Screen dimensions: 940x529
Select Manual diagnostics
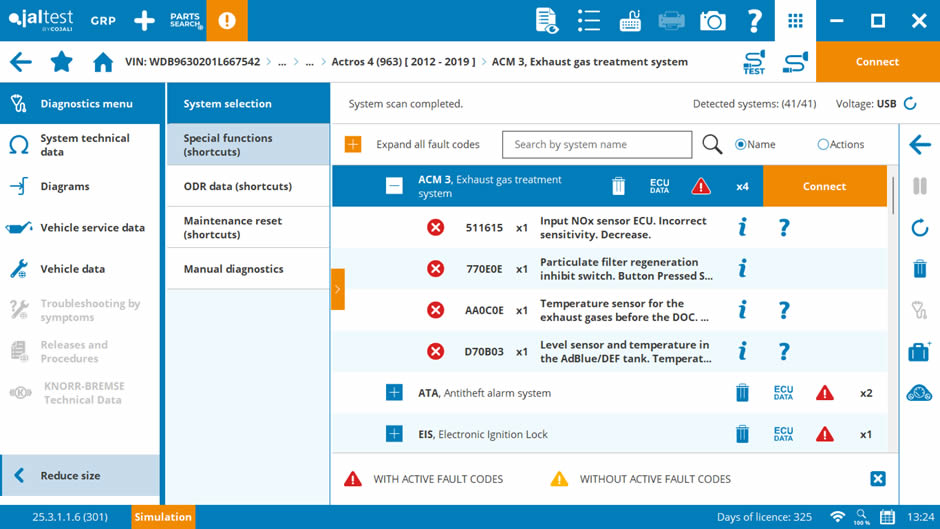tap(248, 269)
